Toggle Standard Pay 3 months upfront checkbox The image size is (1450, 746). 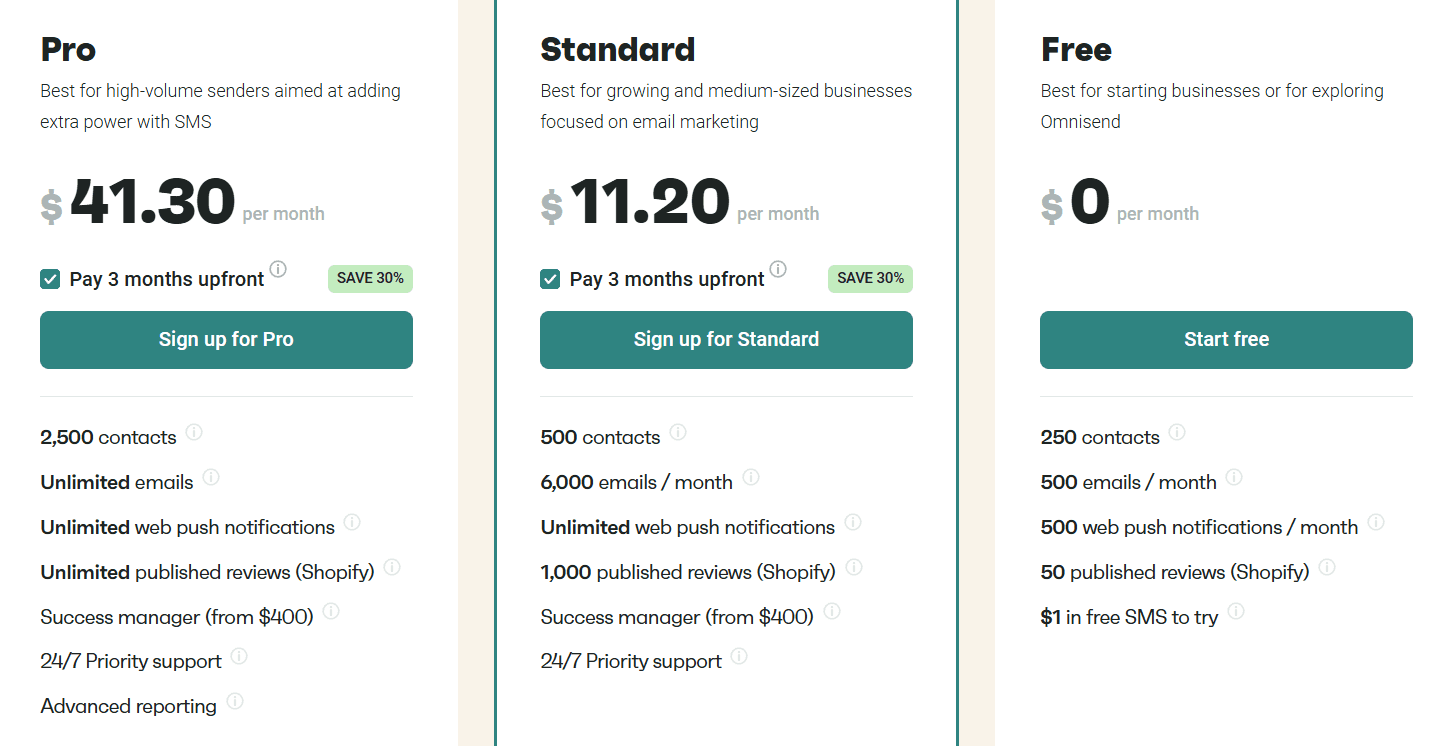point(550,279)
